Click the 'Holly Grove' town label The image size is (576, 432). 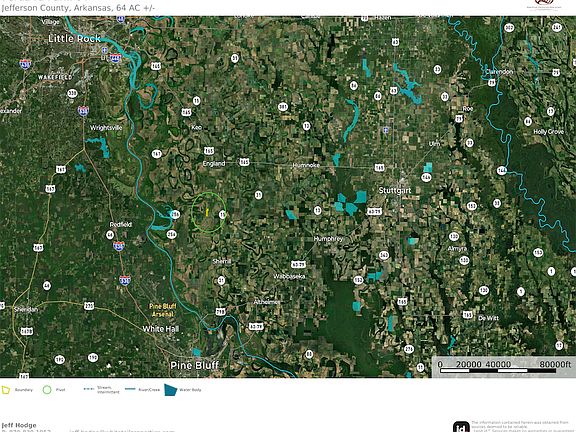[548, 132]
